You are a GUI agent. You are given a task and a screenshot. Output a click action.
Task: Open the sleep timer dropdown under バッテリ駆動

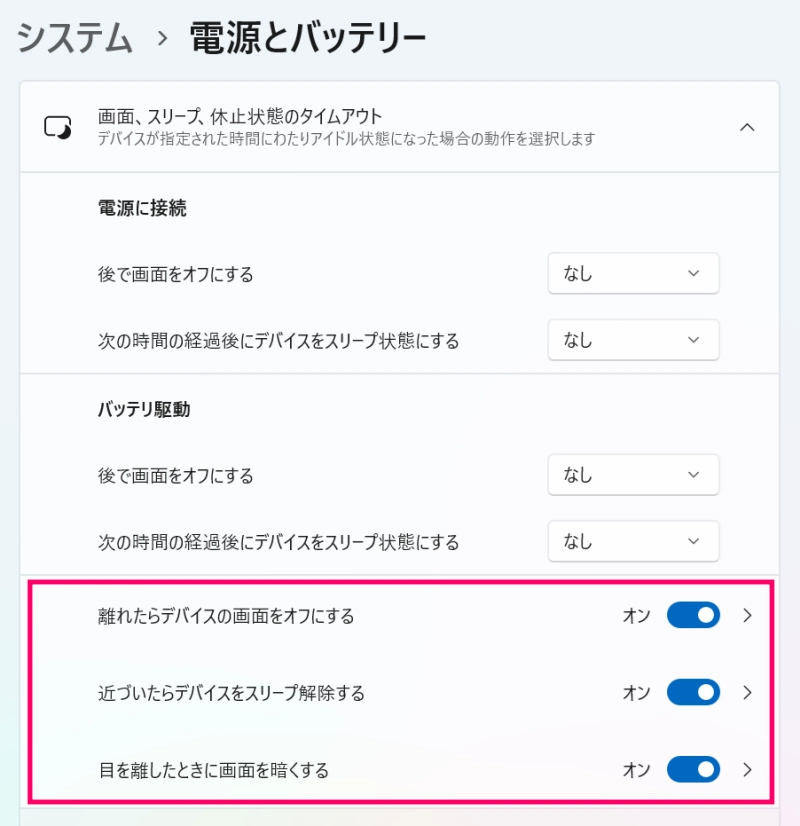point(633,541)
